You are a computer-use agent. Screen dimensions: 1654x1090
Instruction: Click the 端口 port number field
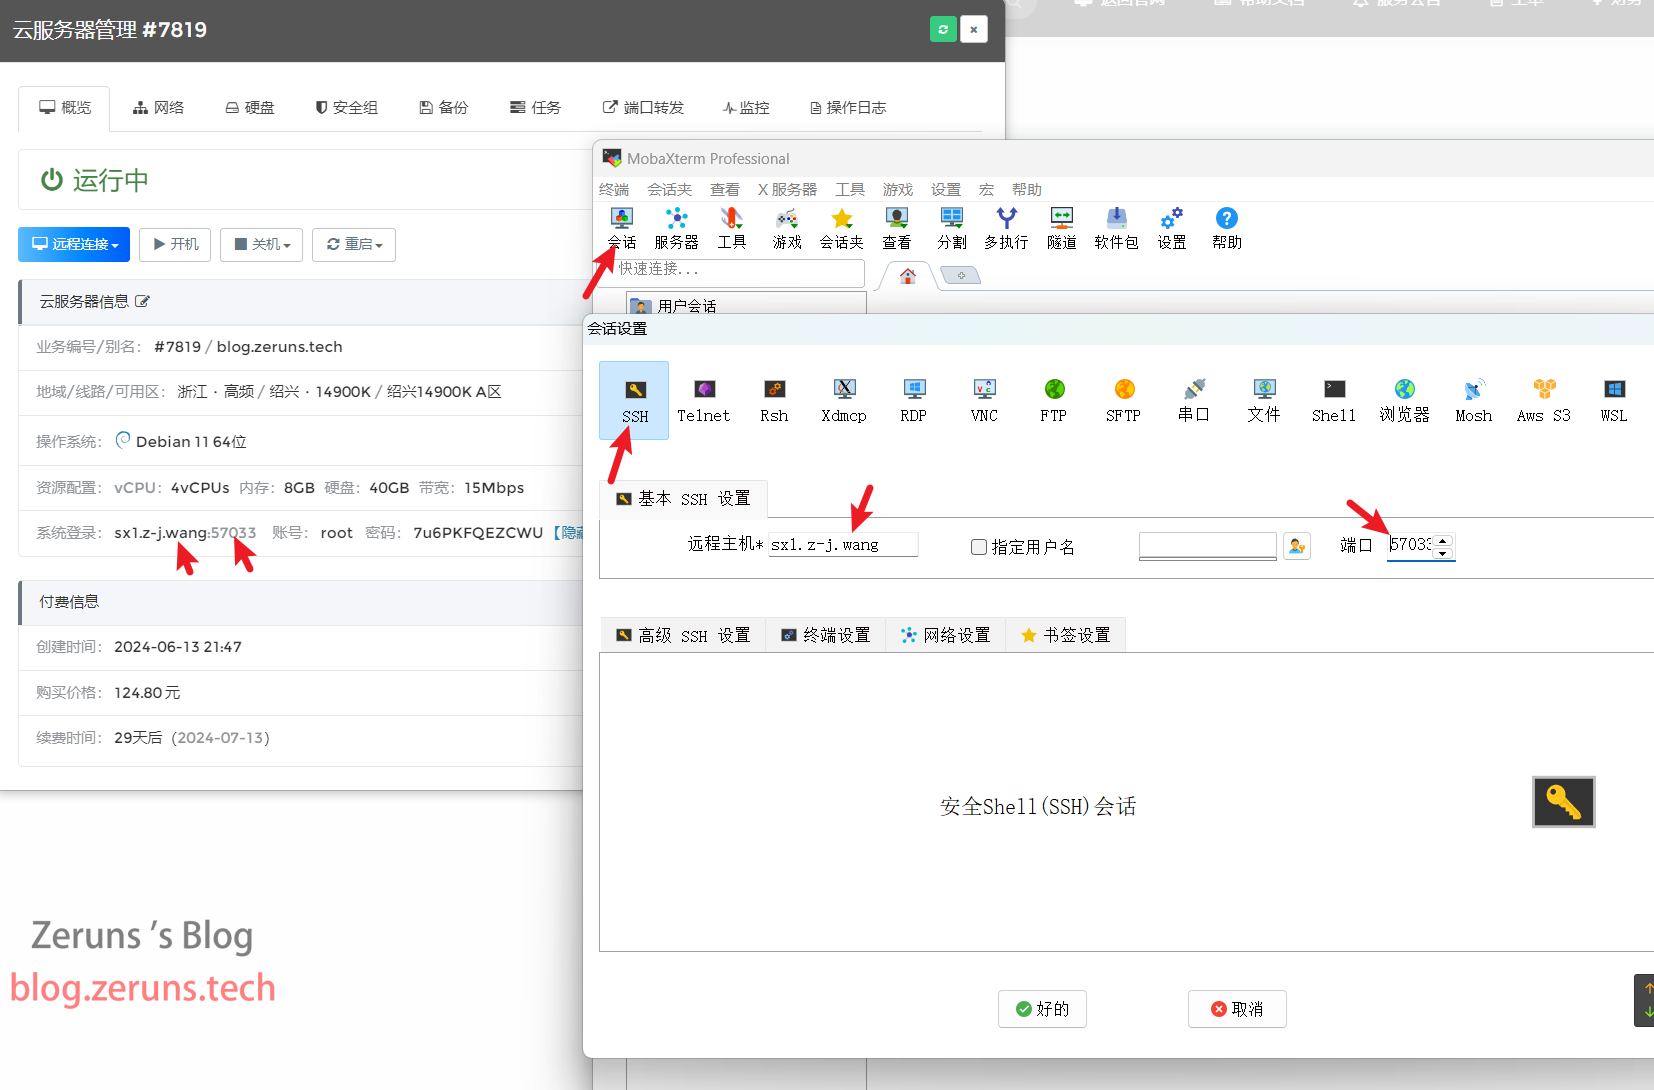coord(1411,545)
